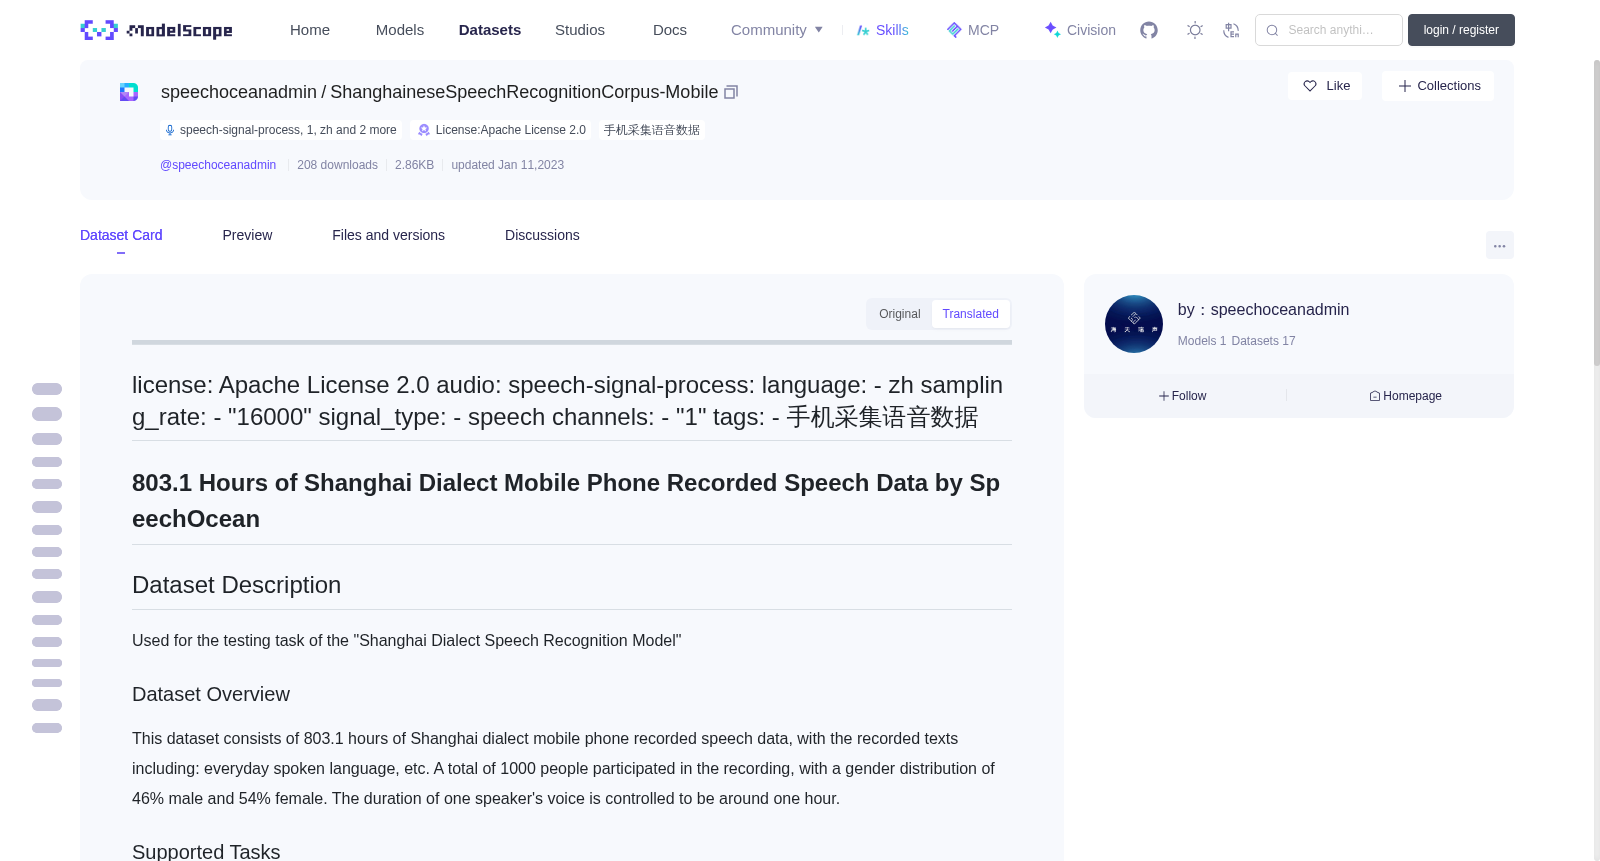Click the '208 downloads' text
This screenshot has width=1600, height=861.
pyautogui.click(x=337, y=165)
